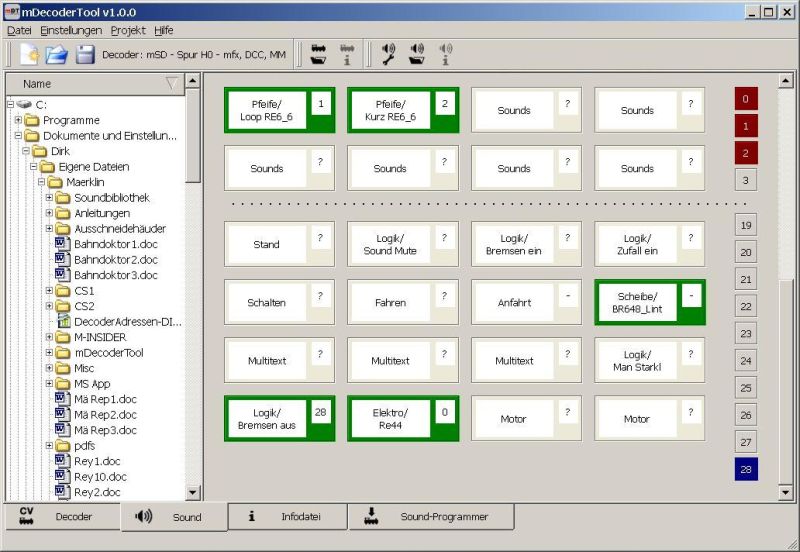Click the DecoderAdressen-DI... spreadsheet file
800x552 pixels.
coord(120,322)
